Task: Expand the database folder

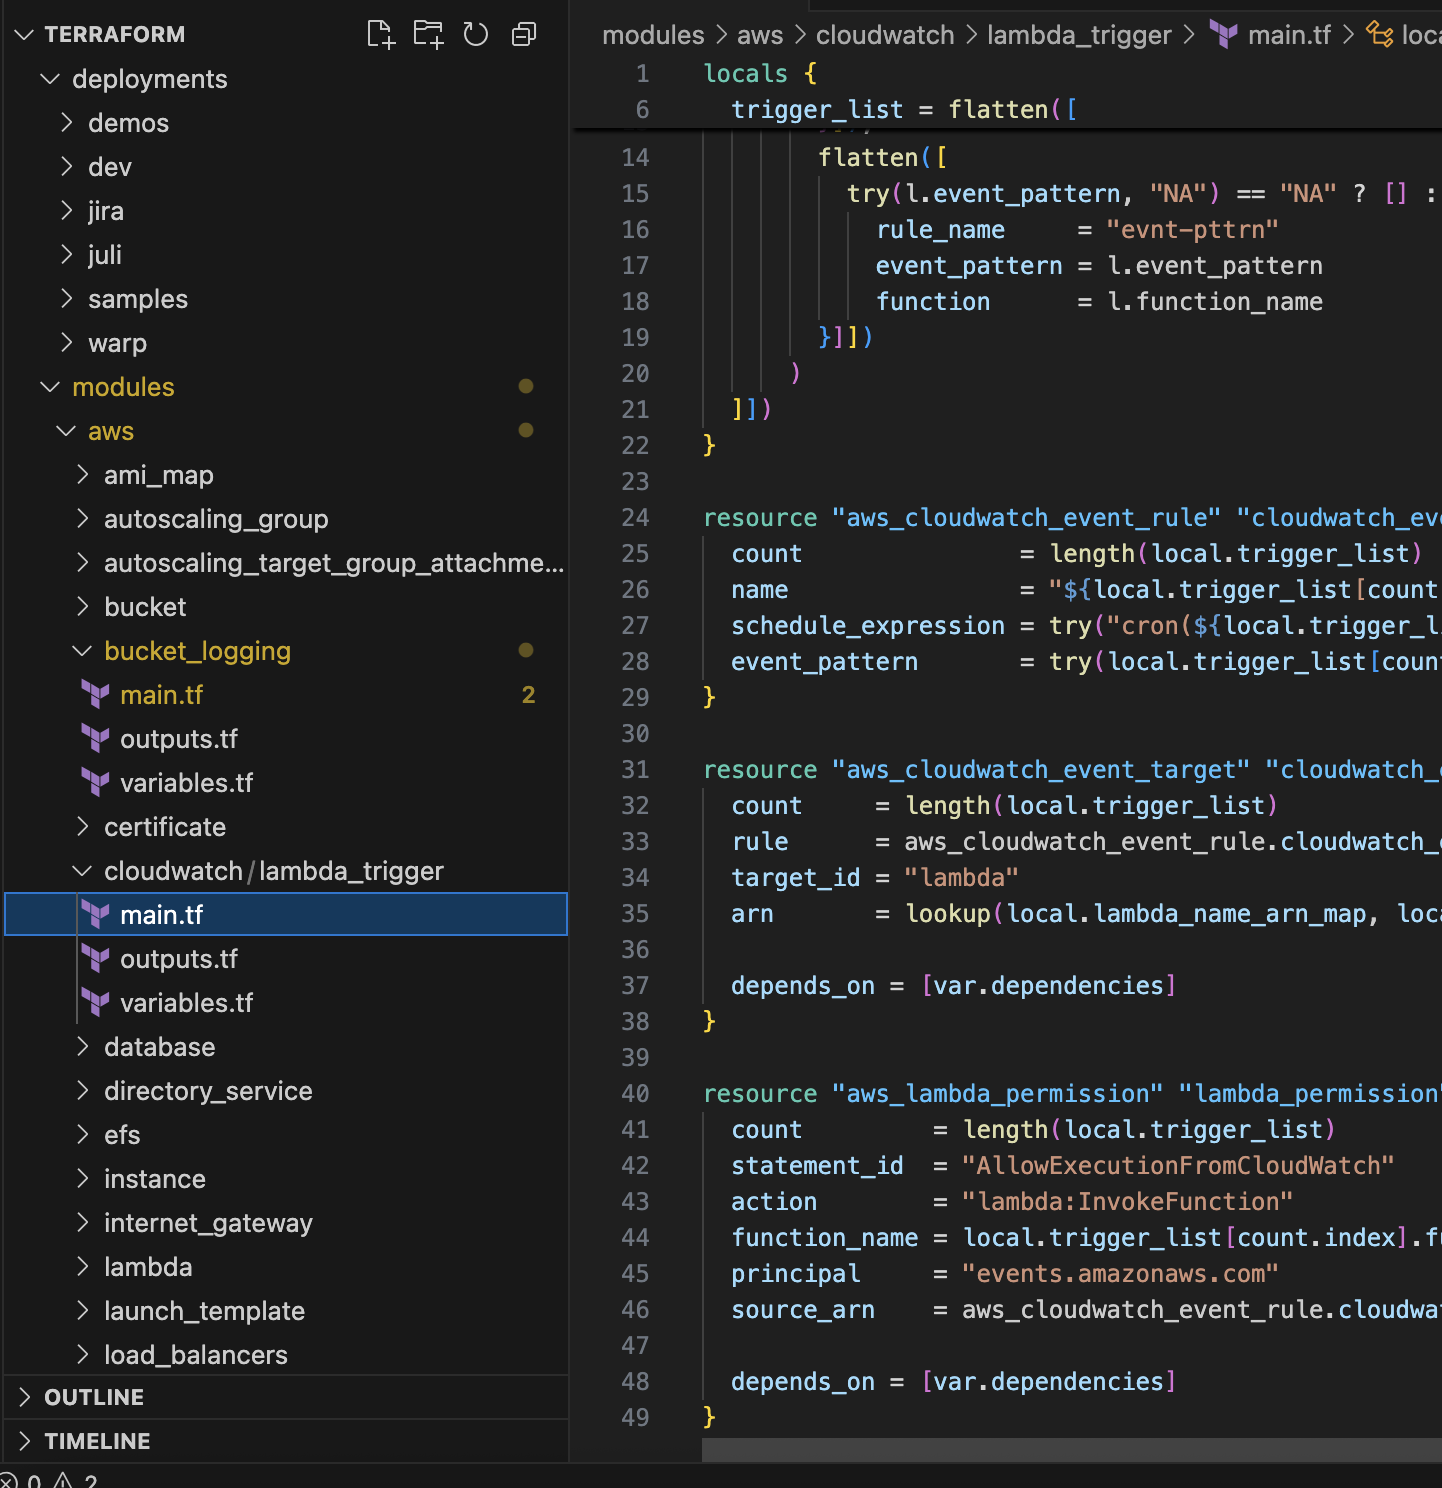Action: click(x=82, y=1047)
